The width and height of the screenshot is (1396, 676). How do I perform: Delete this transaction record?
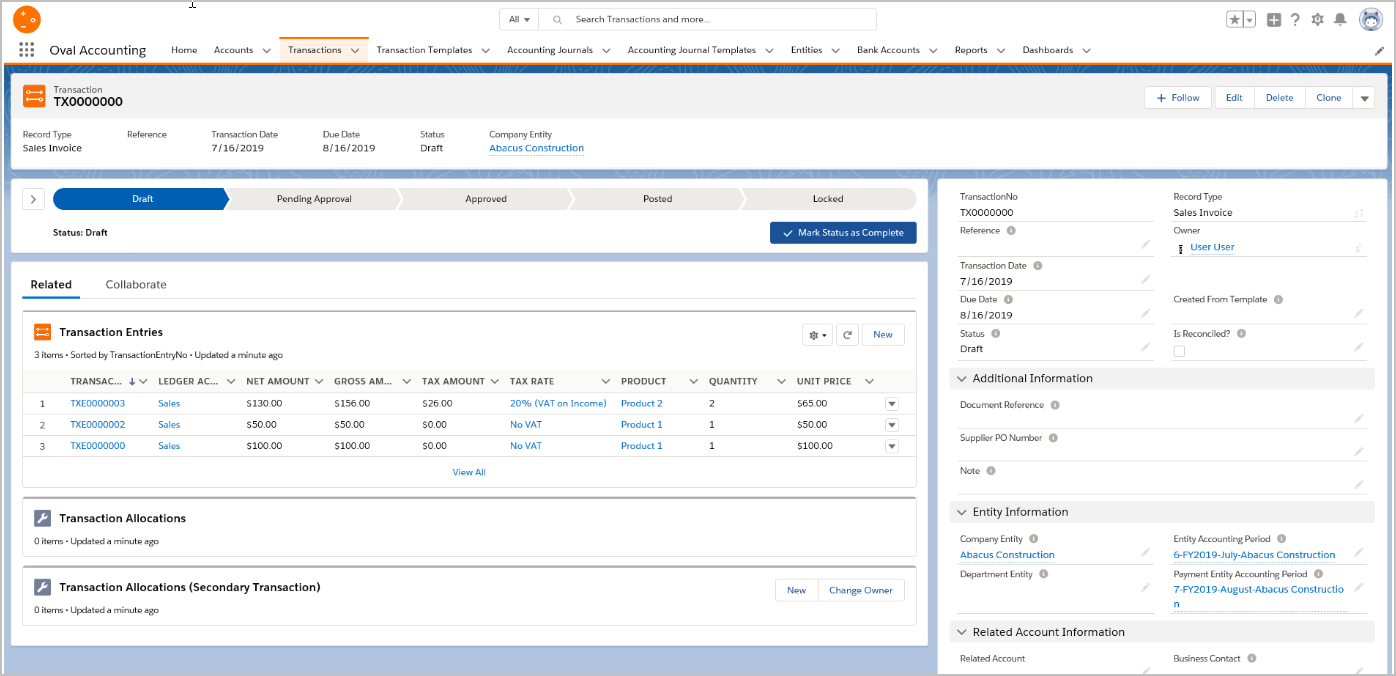(1279, 98)
